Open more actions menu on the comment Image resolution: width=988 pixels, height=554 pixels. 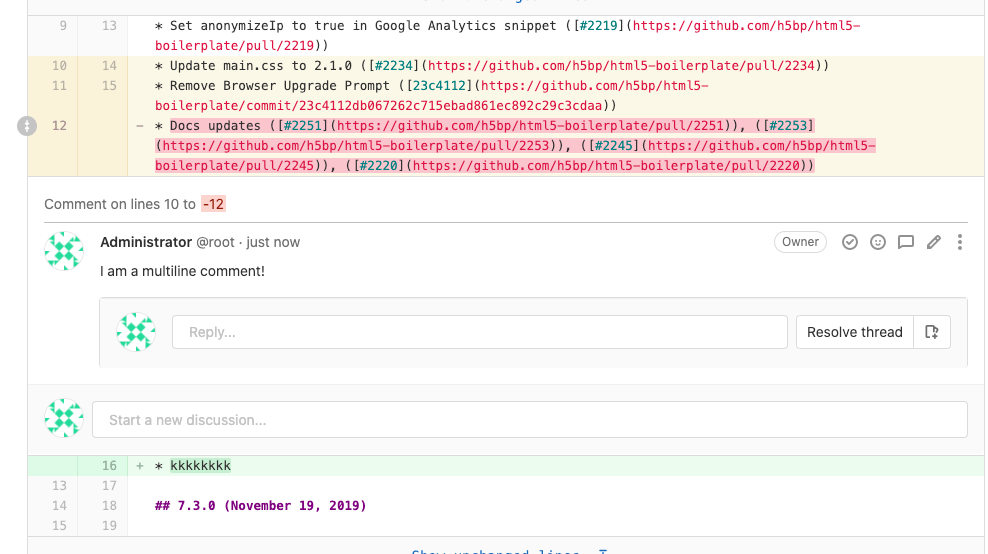click(960, 242)
